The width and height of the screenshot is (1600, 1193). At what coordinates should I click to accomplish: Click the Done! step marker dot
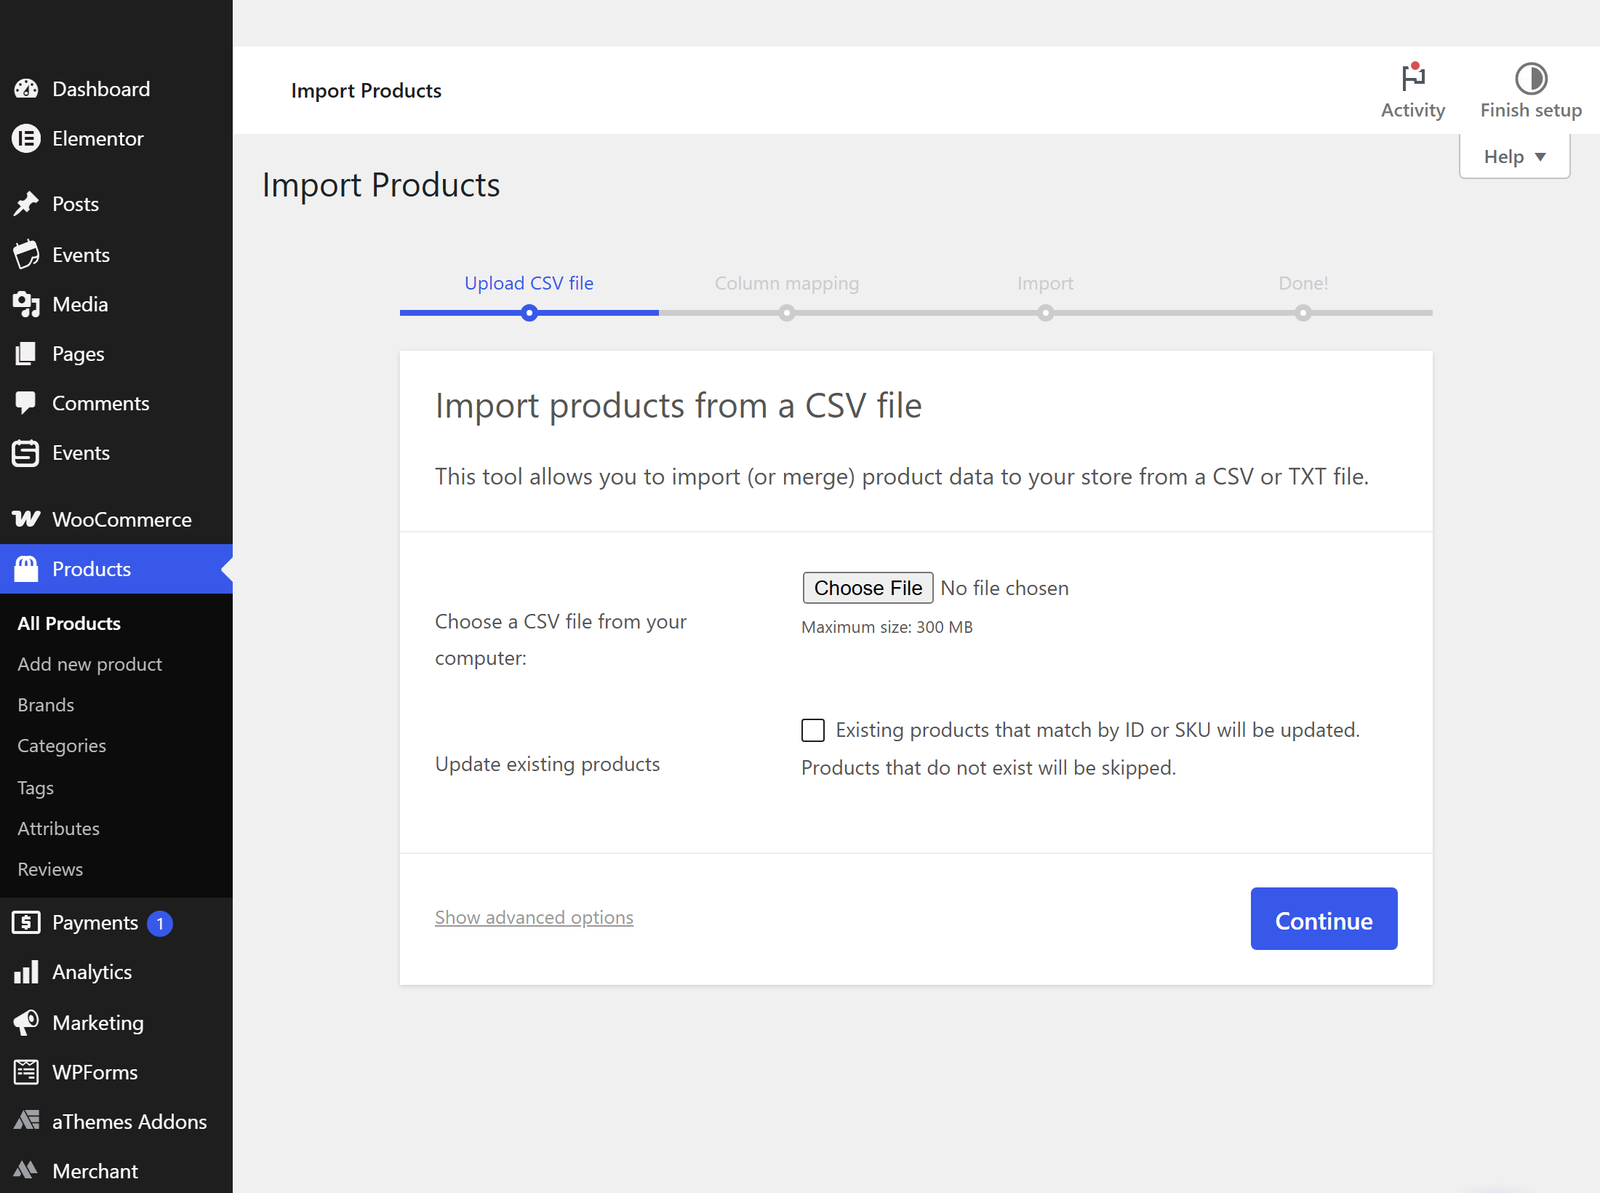pos(1303,313)
